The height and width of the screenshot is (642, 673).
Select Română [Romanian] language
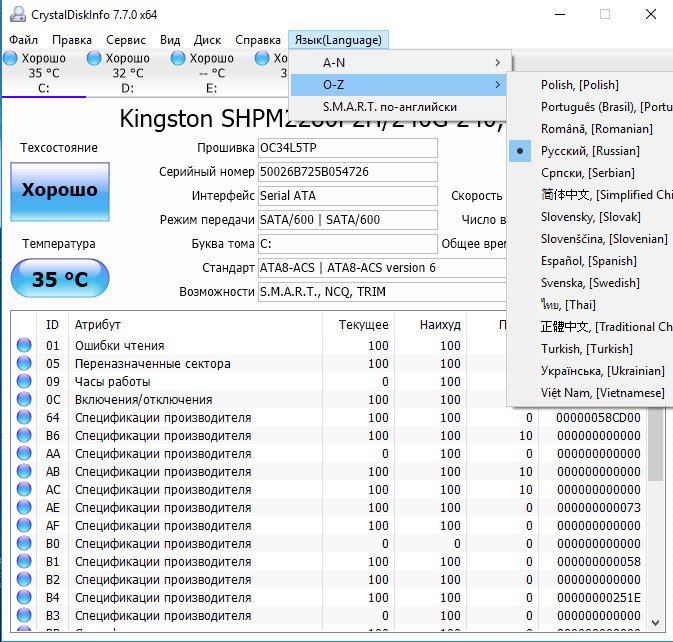[x=591, y=129]
